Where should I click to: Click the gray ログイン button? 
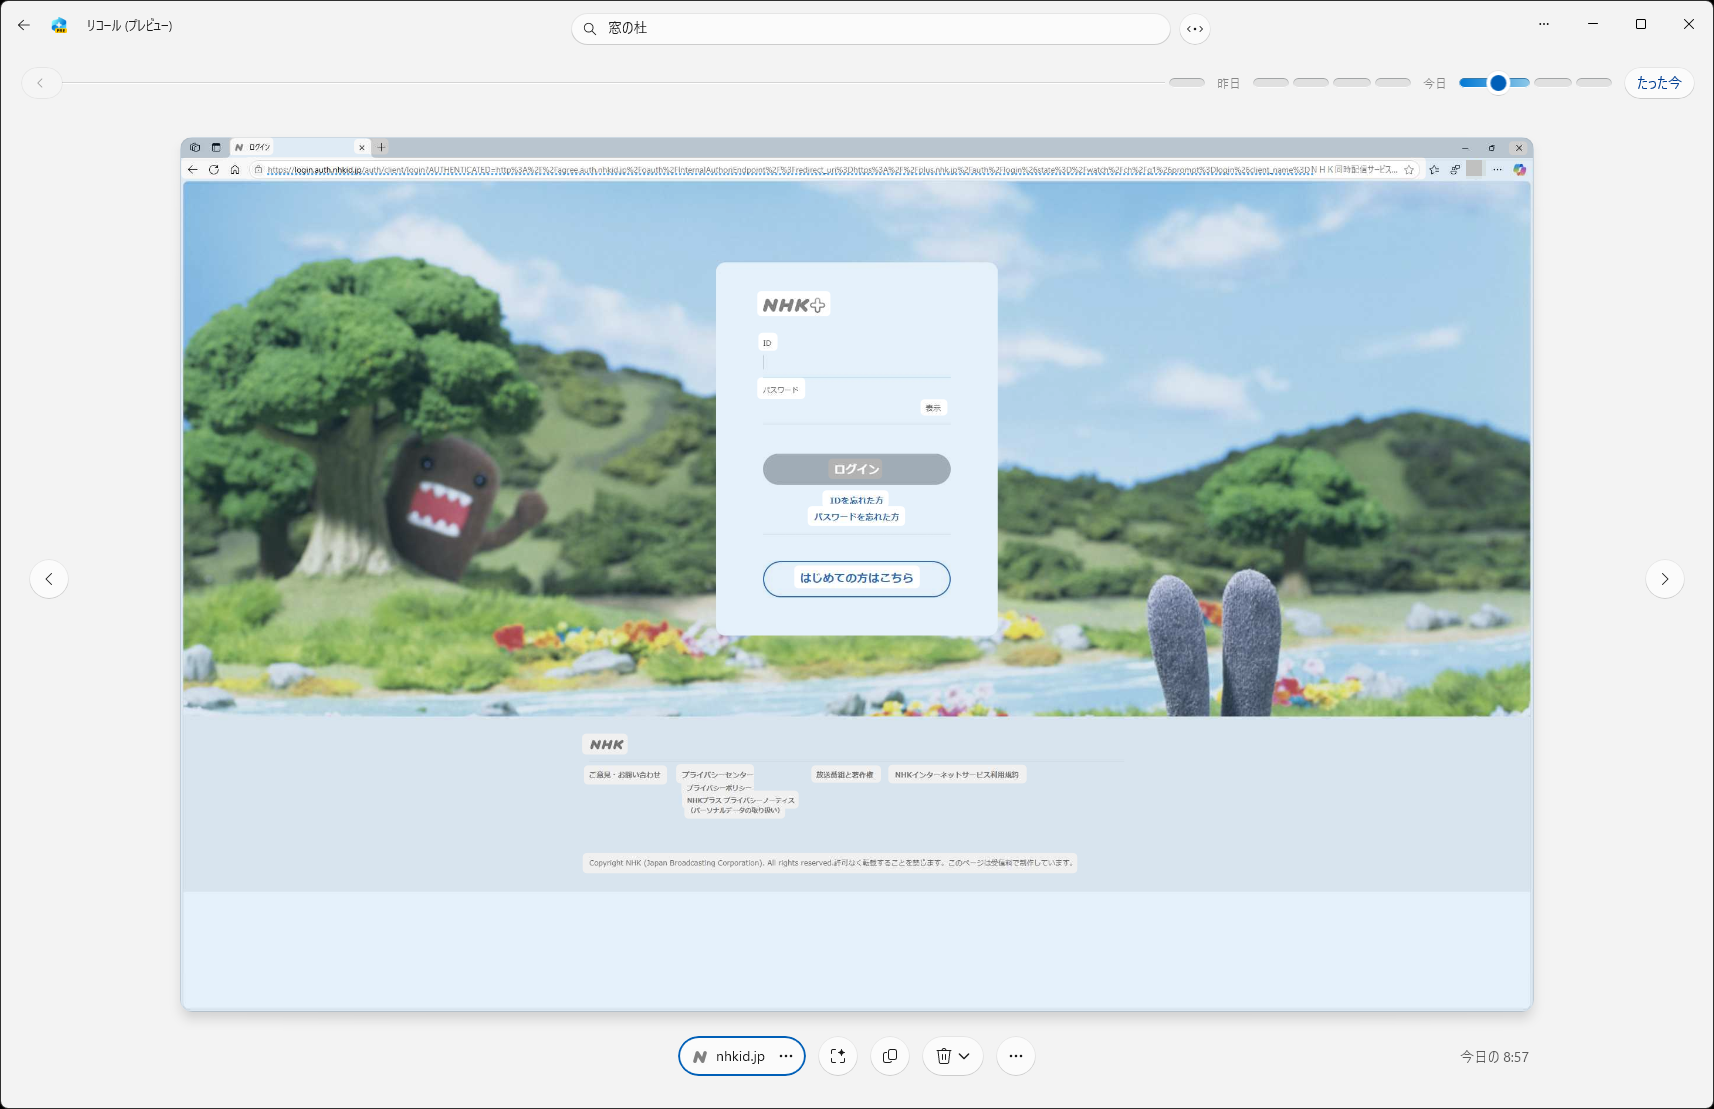[x=857, y=469]
